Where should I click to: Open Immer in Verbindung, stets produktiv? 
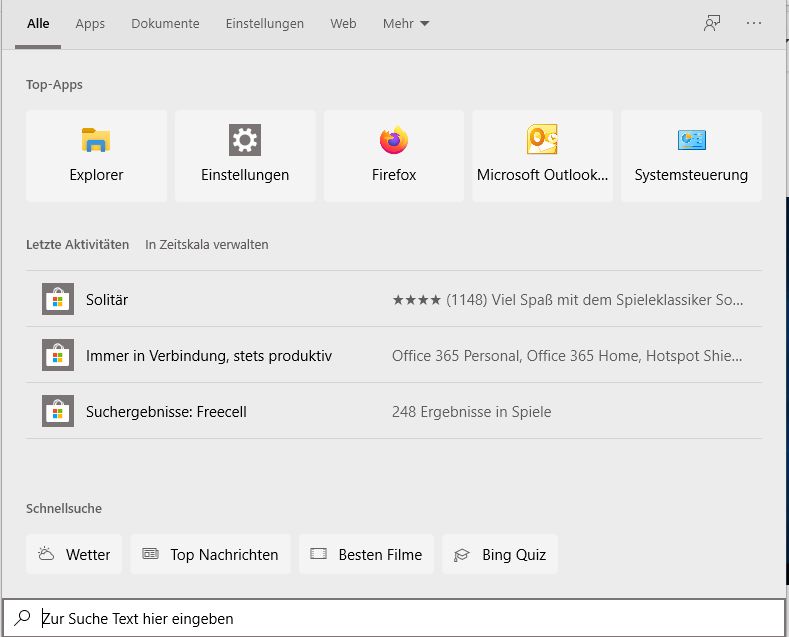pos(394,355)
